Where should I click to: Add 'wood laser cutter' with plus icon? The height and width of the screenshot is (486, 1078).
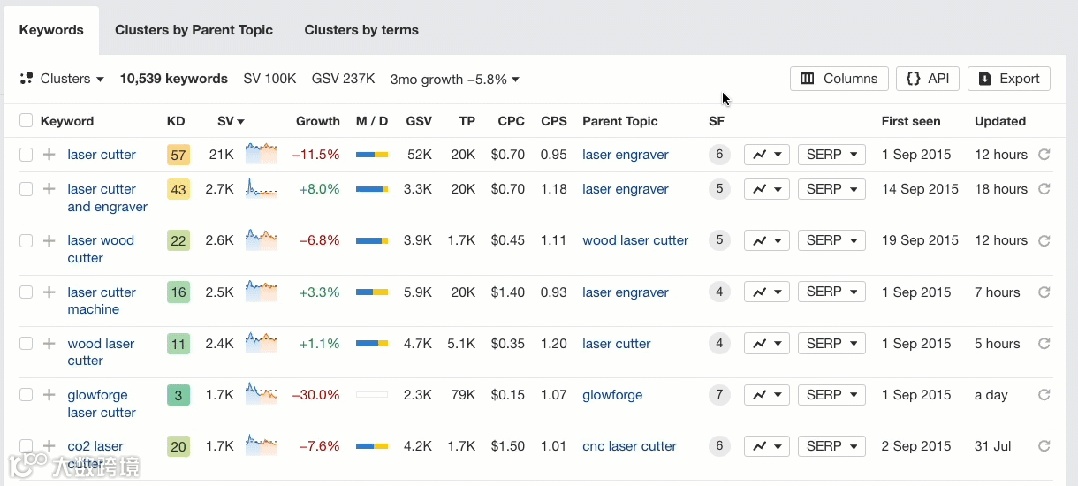pyautogui.click(x=49, y=344)
